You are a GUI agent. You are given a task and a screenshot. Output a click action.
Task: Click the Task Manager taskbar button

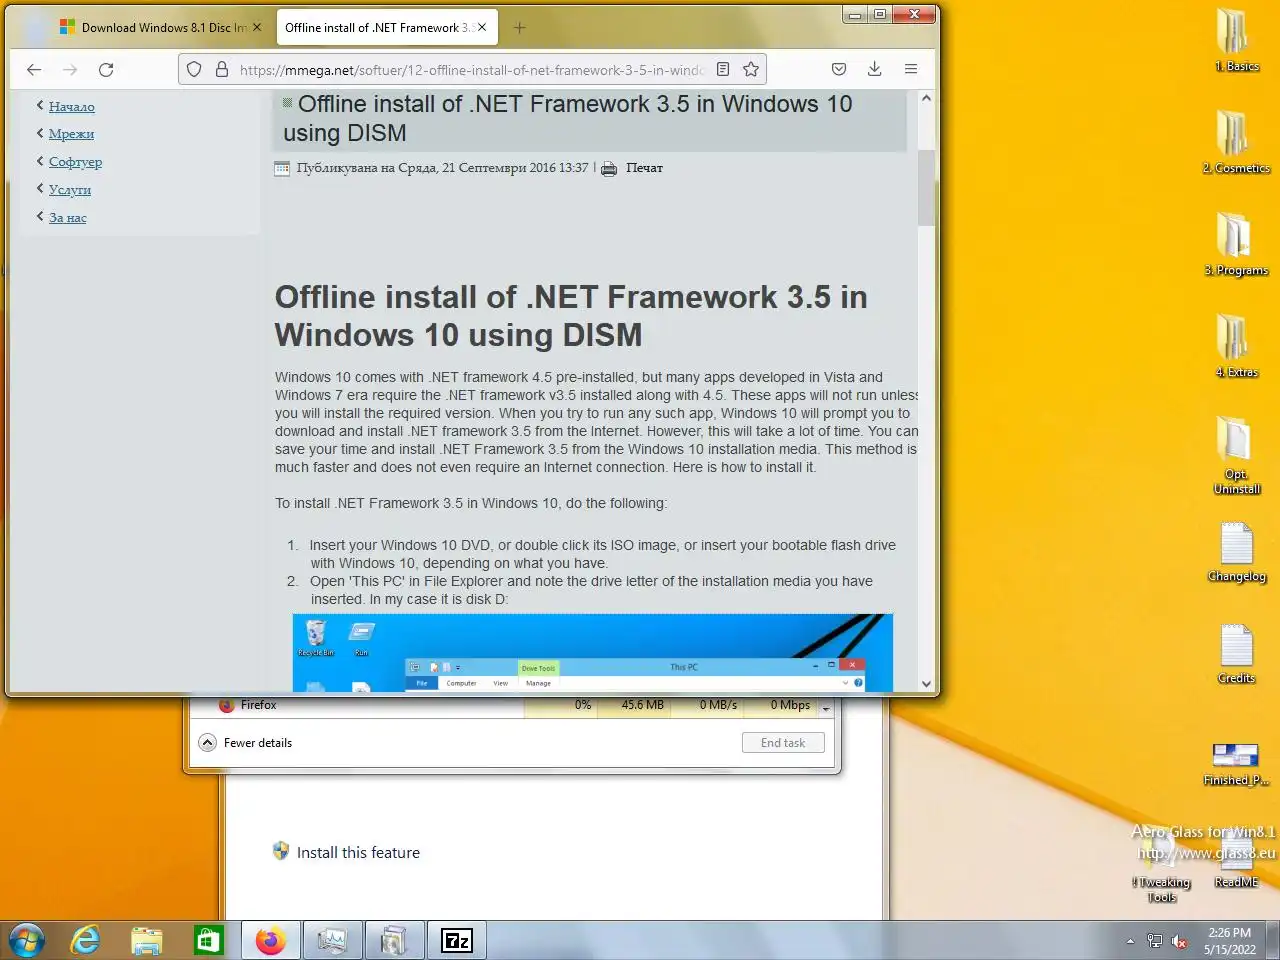coord(331,940)
